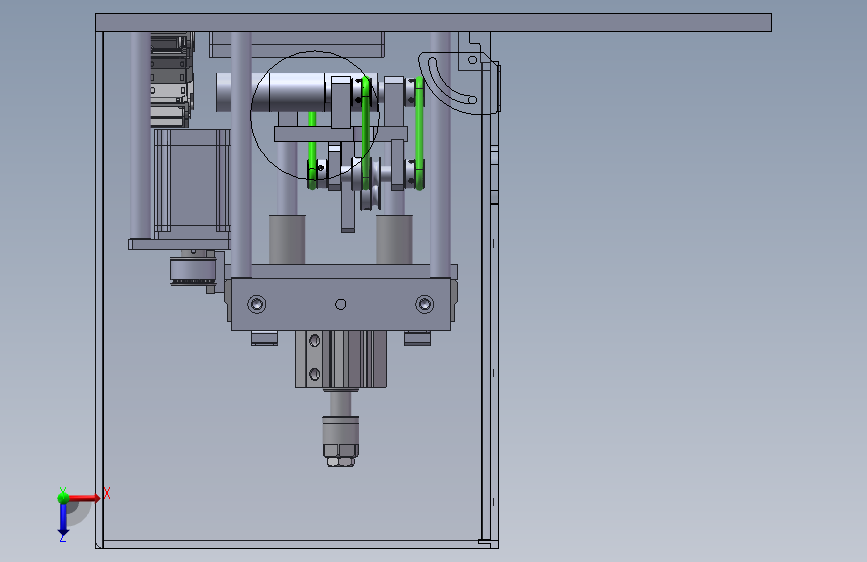Select the curved slot bracket at upper right
Viewport: 867px width, 562px height.
[x=457, y=83]
